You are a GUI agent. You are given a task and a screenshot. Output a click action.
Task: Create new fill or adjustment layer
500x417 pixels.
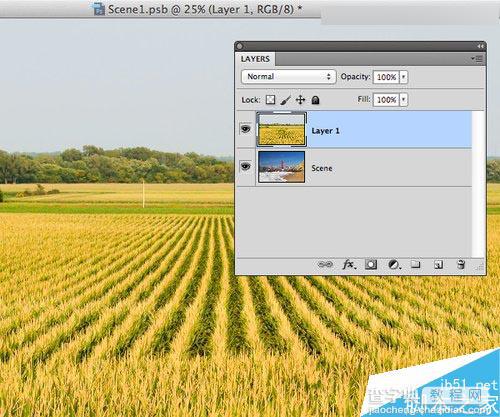click(x=394, y=265)
